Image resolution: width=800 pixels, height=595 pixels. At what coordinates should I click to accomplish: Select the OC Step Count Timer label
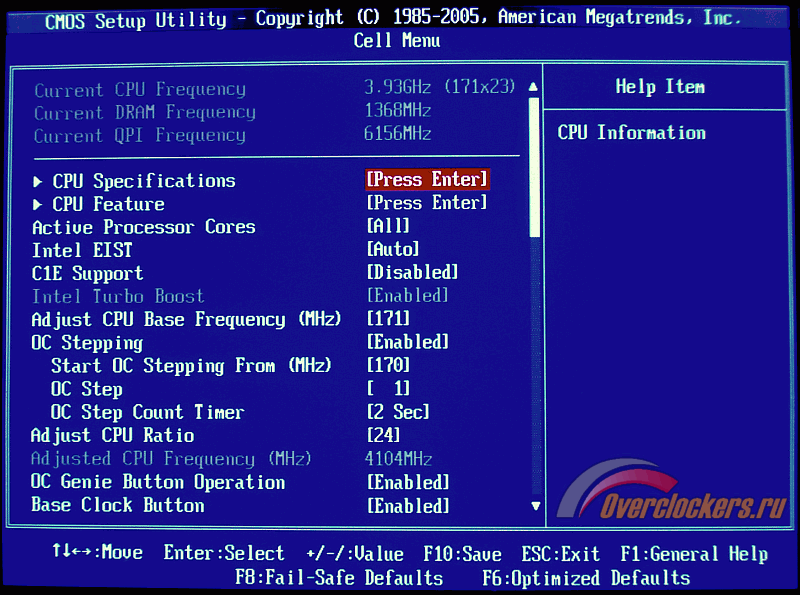click(147, 412)
